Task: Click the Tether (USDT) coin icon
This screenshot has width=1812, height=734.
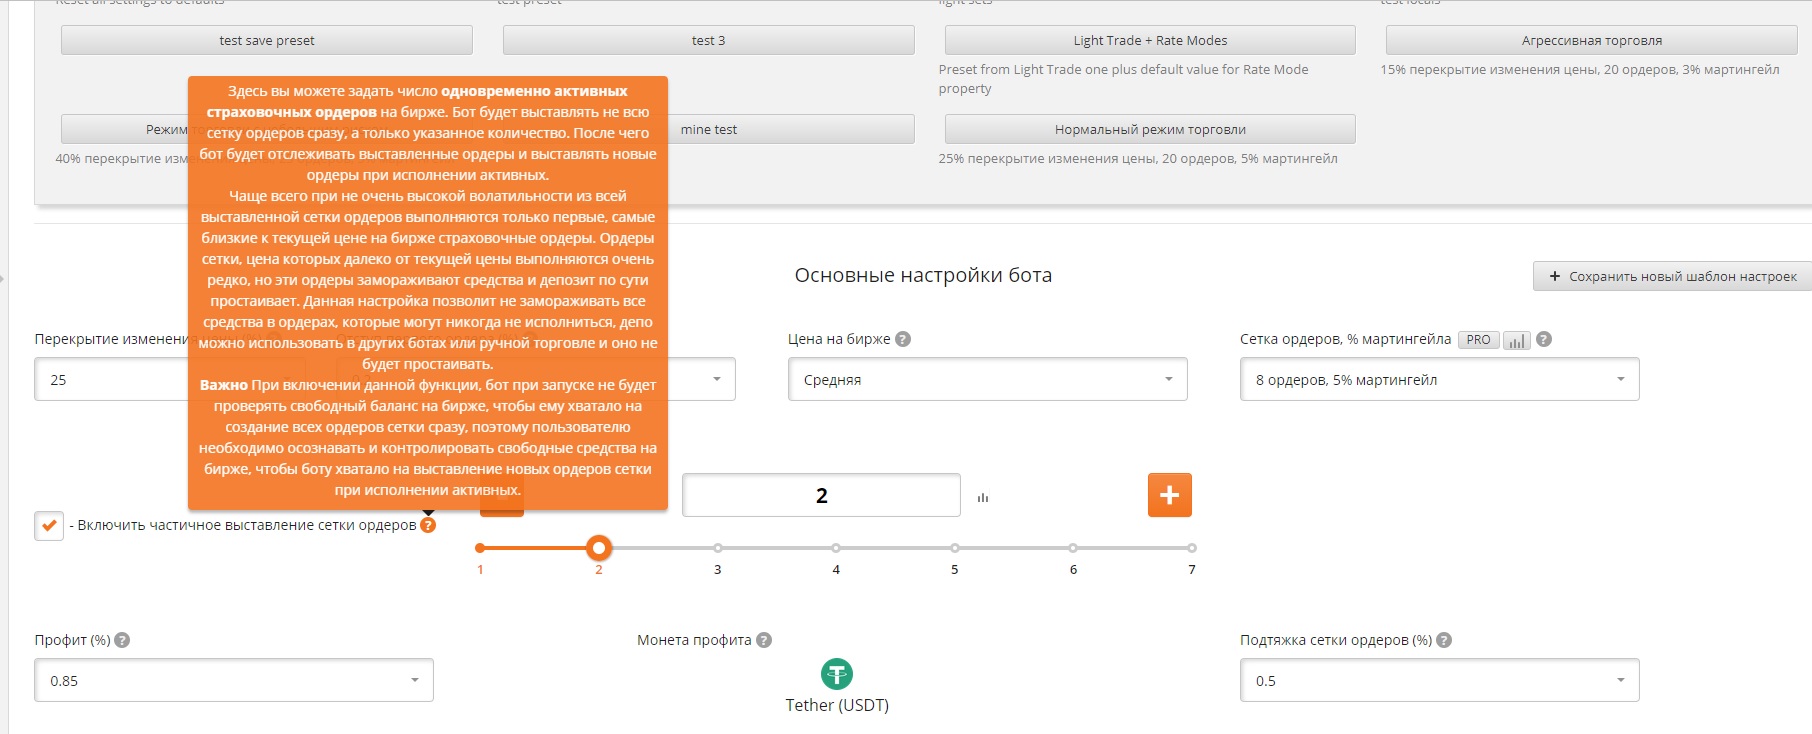Action: [836, 675]
